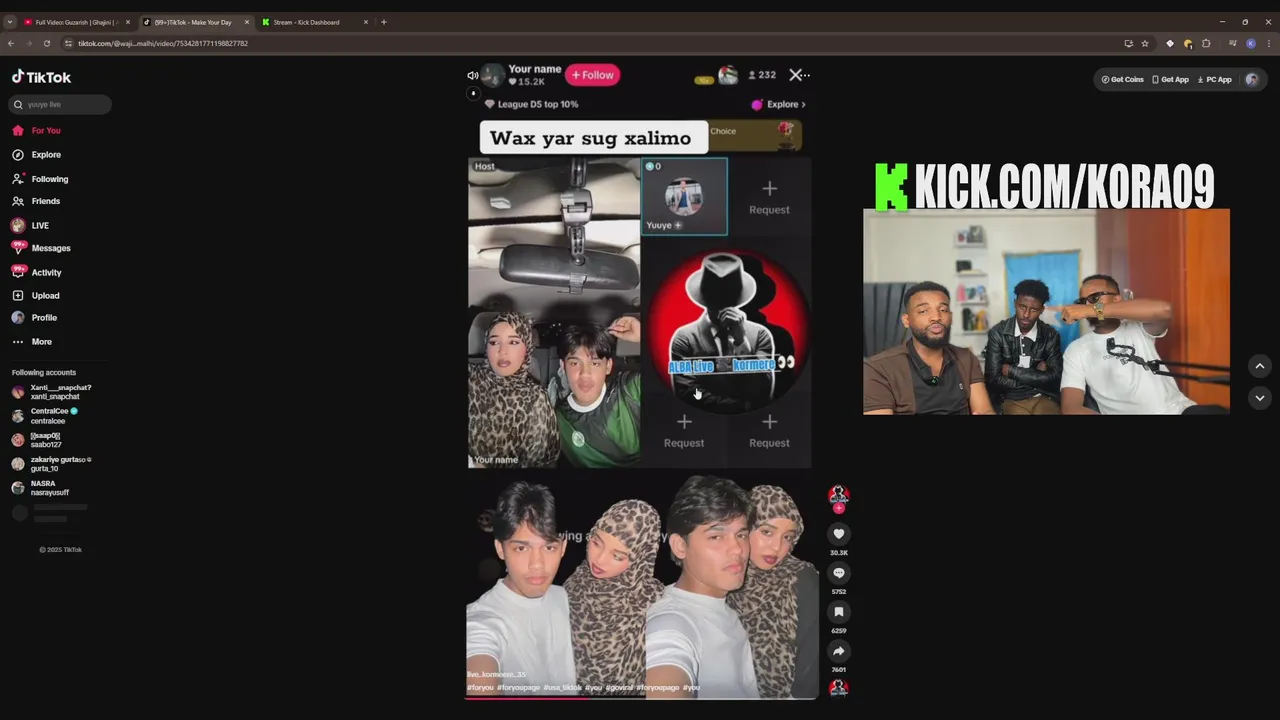Image resolution: width=1280 pixels, height=720 pixels.
Task: Request the seat next to Yuuye
Action: (x=769, y=197)
